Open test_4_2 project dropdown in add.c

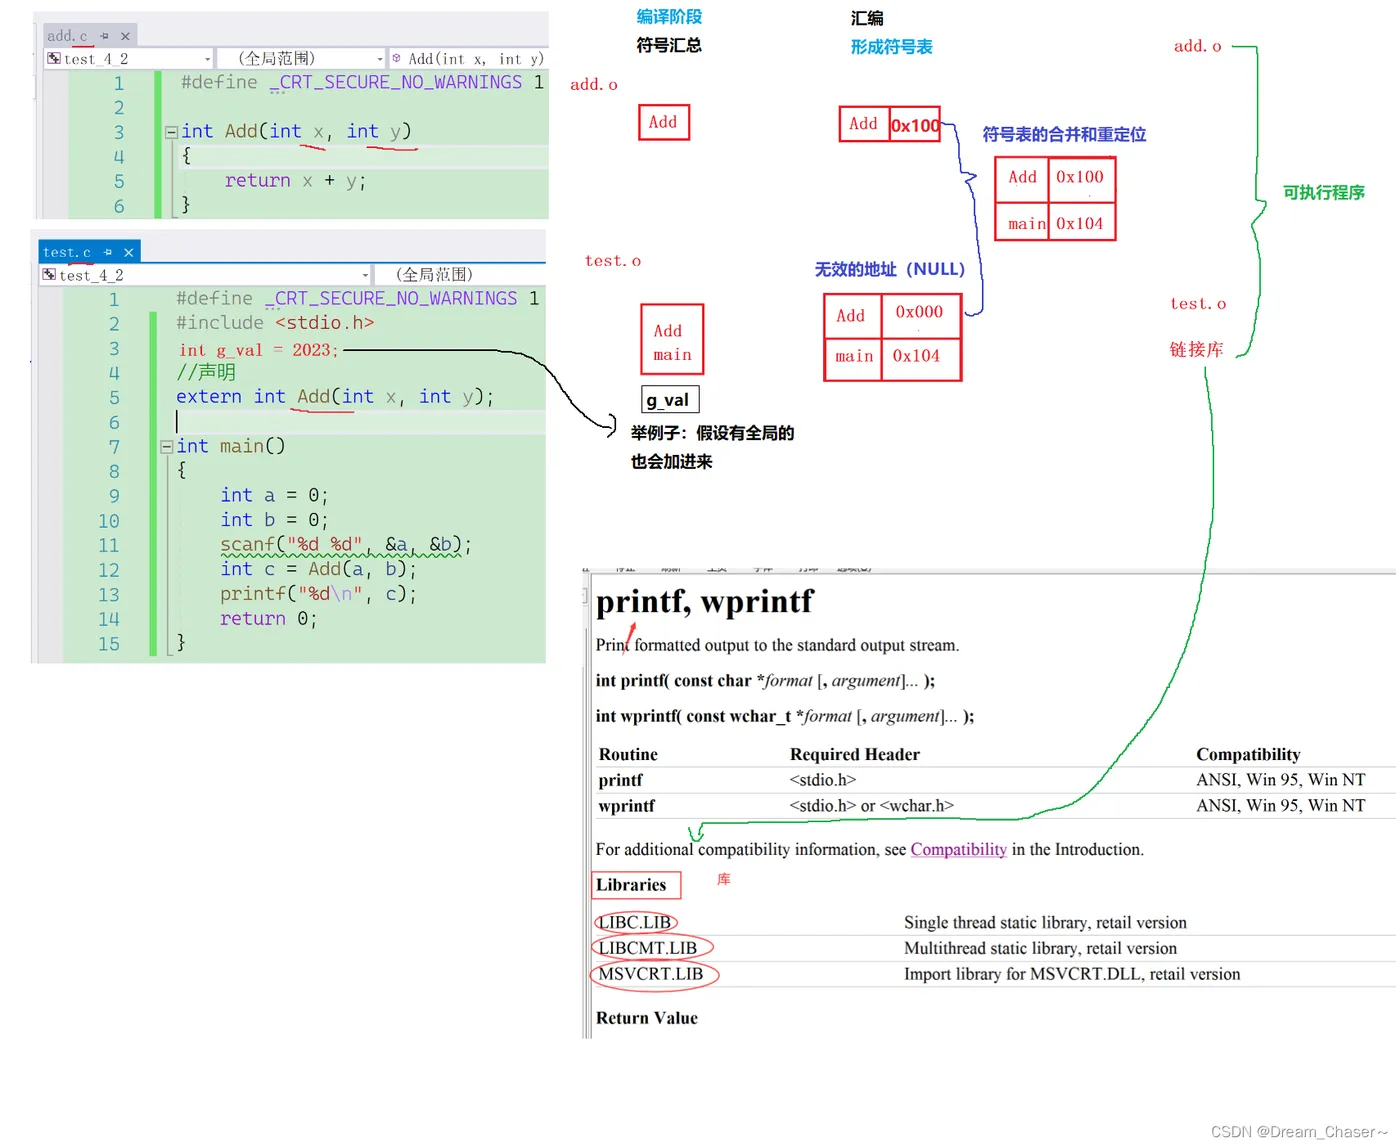pos(129,59)
